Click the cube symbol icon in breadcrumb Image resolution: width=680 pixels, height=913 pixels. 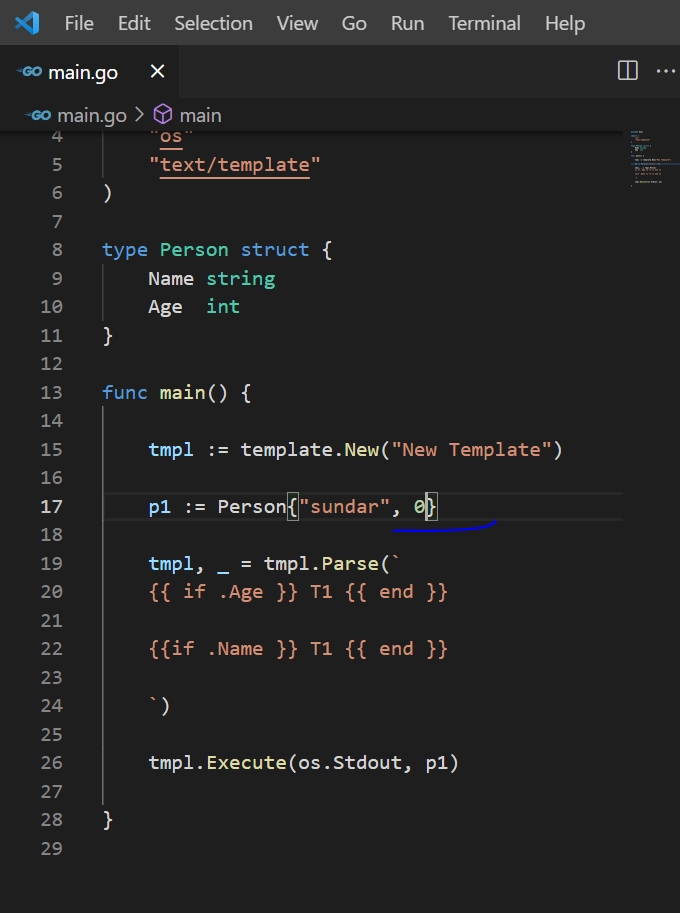tap(162, 115)
